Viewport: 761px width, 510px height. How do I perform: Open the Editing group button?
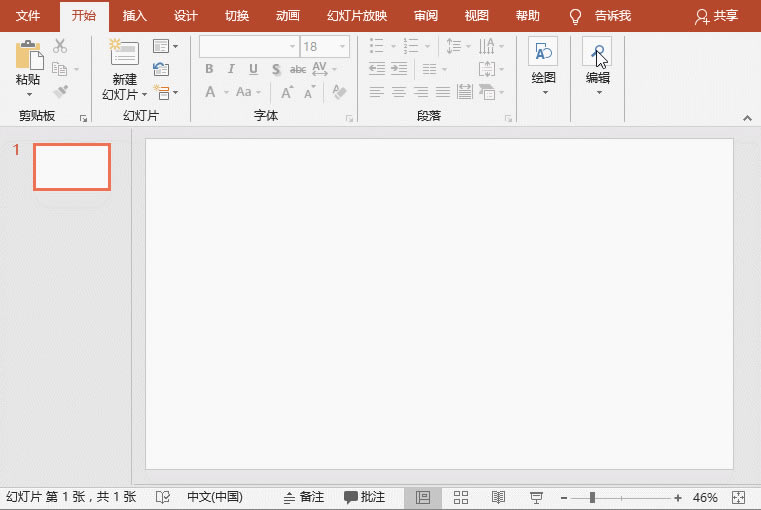[597, 60]
